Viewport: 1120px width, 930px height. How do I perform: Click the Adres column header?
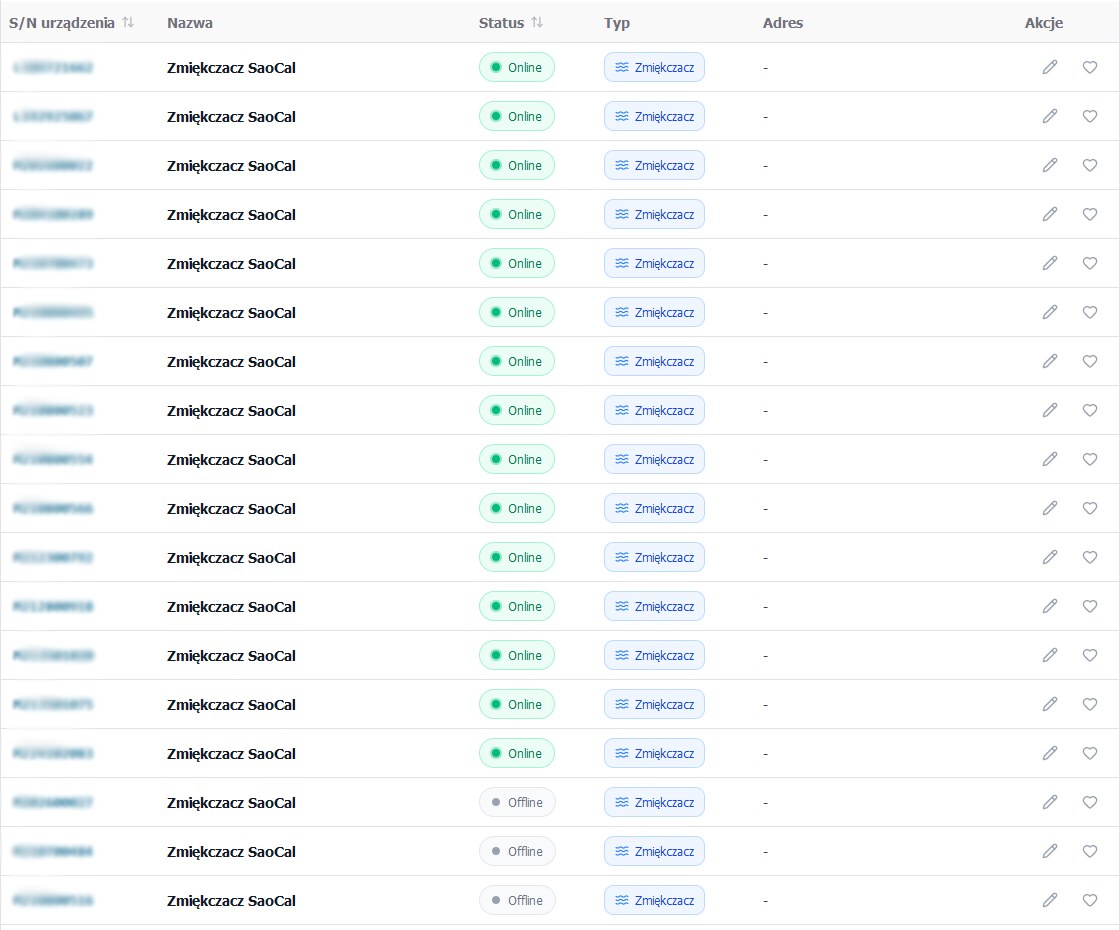coord(782,23)
